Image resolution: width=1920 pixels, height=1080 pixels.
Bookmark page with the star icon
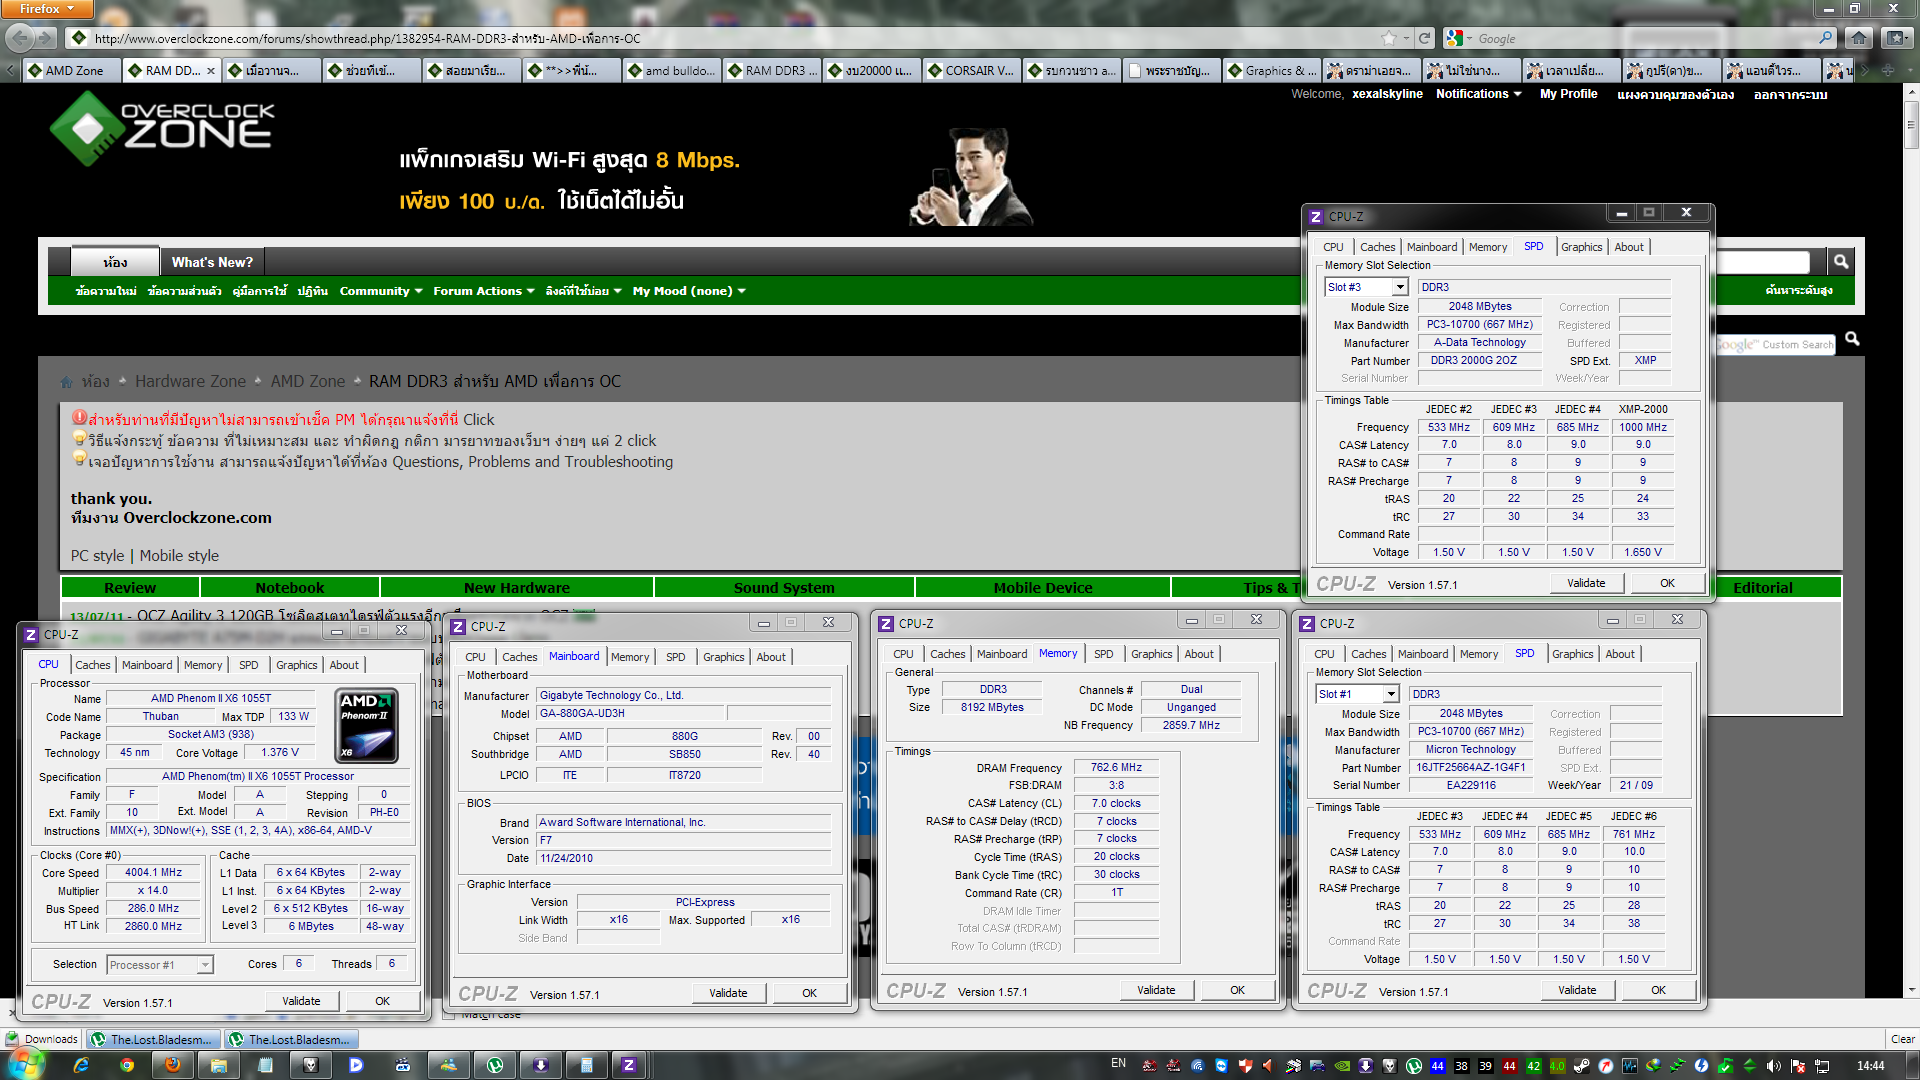1389,38
